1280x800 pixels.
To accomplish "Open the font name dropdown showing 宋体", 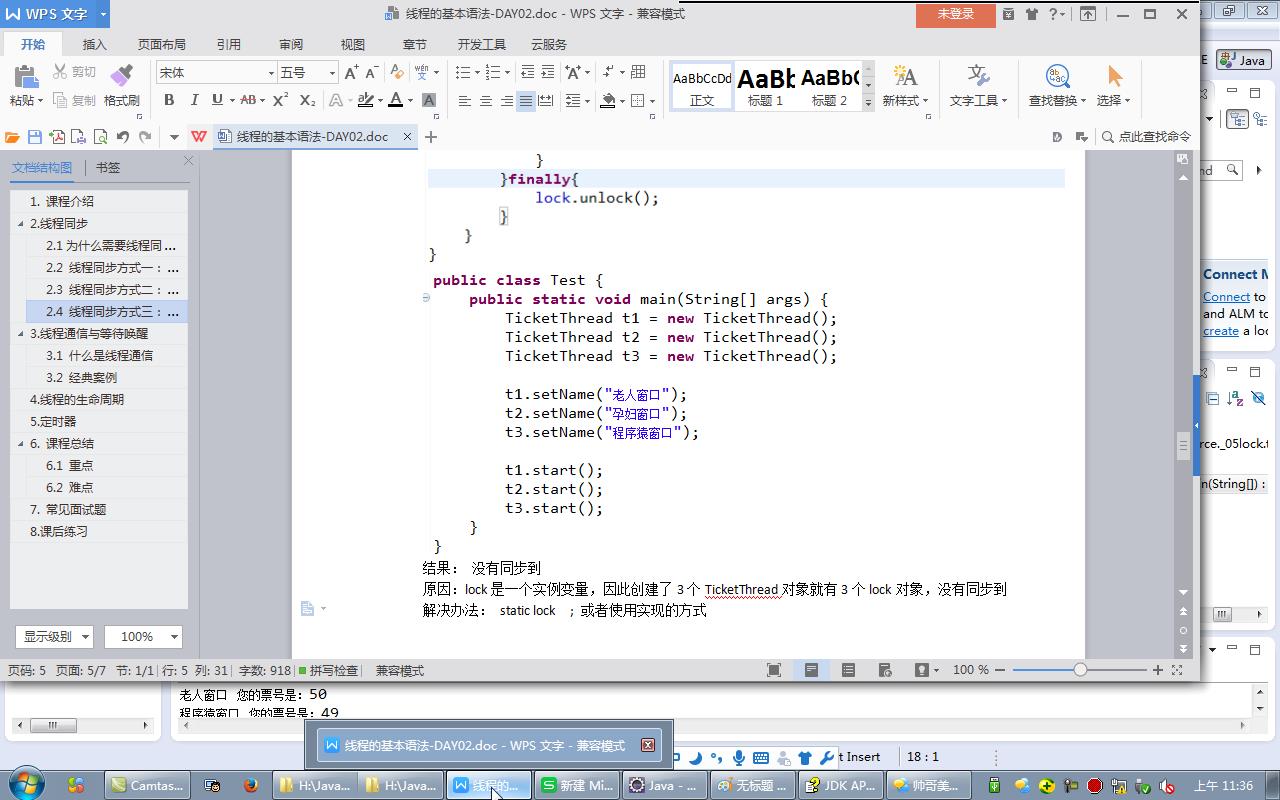I will point(270,73).
